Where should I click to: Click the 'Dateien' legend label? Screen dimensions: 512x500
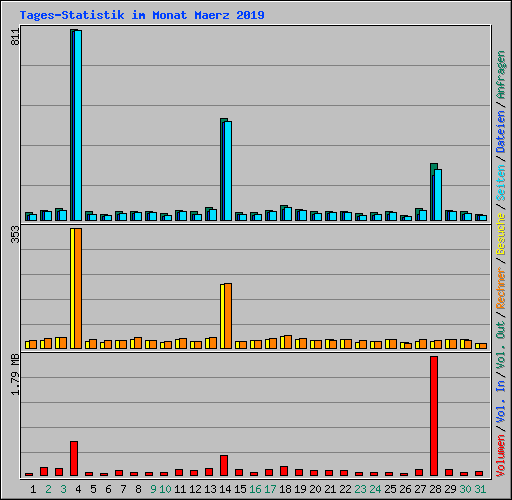(x=501, y=132)
